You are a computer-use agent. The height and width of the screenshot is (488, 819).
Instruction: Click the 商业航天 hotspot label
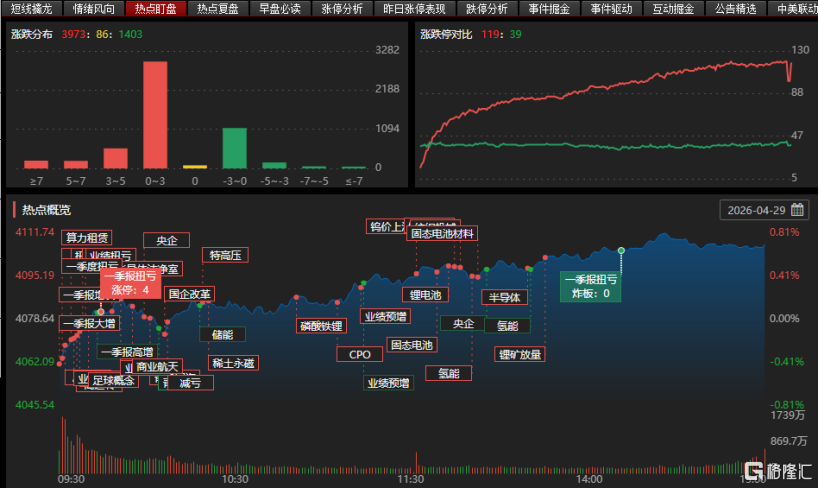(157, 367)
